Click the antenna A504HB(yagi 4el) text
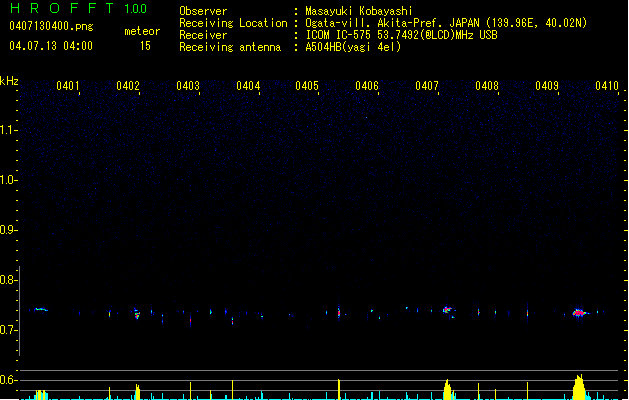This screenshot has width=629, height=400. 353,47
